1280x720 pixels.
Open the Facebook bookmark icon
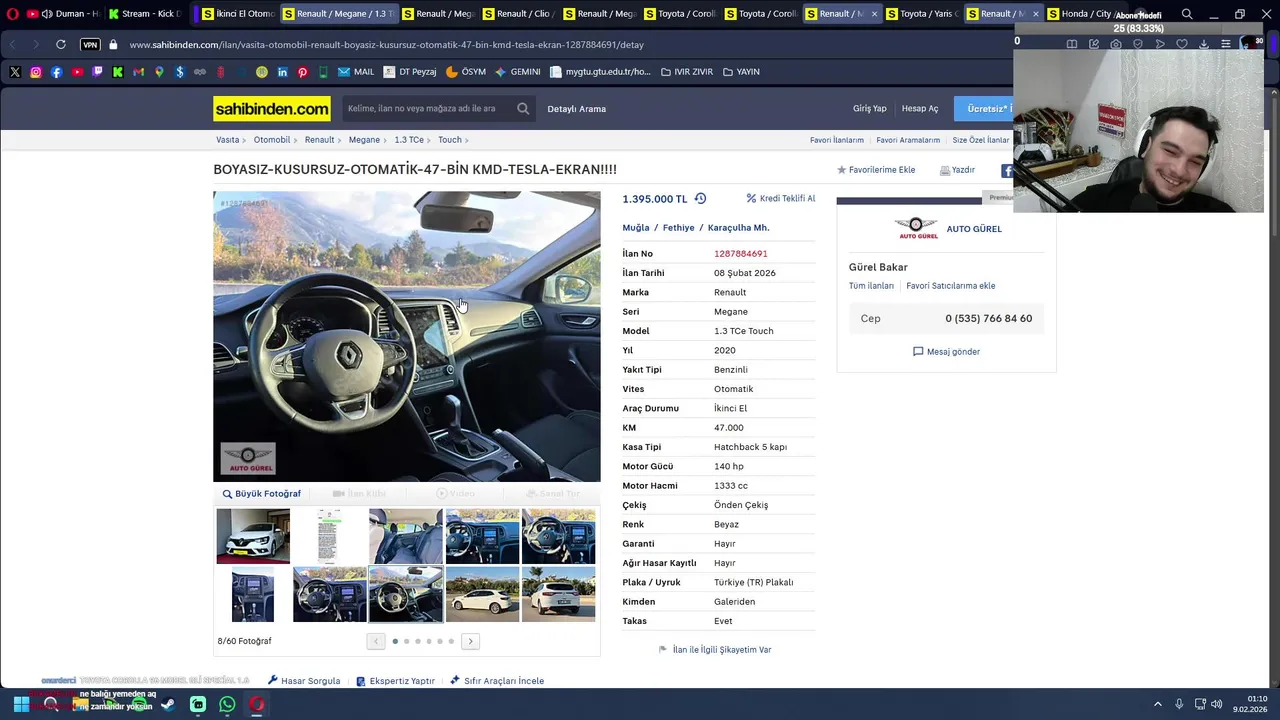coord(56,72)
